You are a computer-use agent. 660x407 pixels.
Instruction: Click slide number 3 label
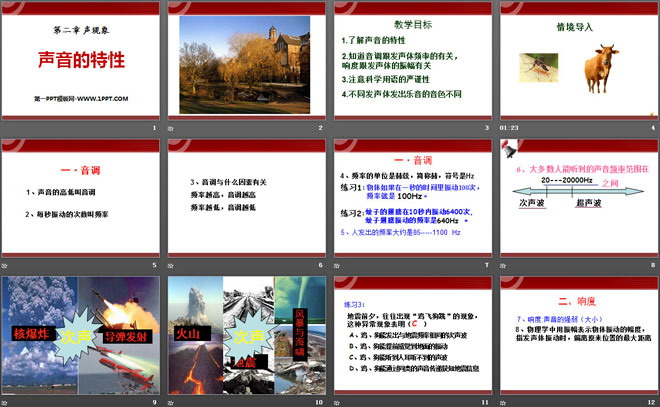coord(487,128)
